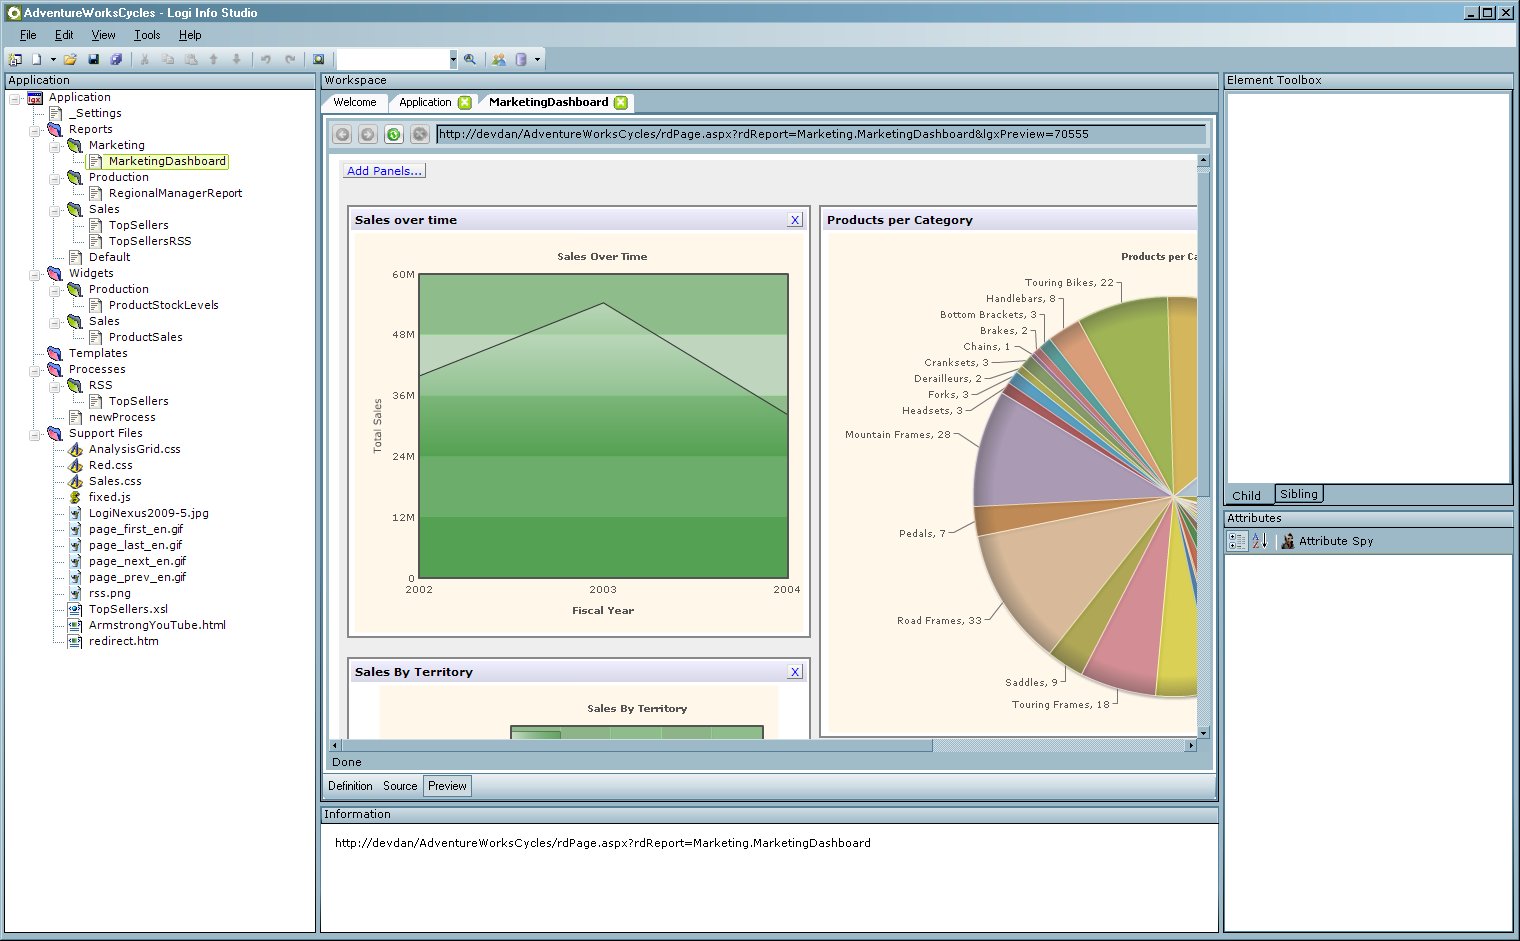This screenshot has height=941, width=1520.
Task: Click the undo toolbar icon
Action: [266, 59]
